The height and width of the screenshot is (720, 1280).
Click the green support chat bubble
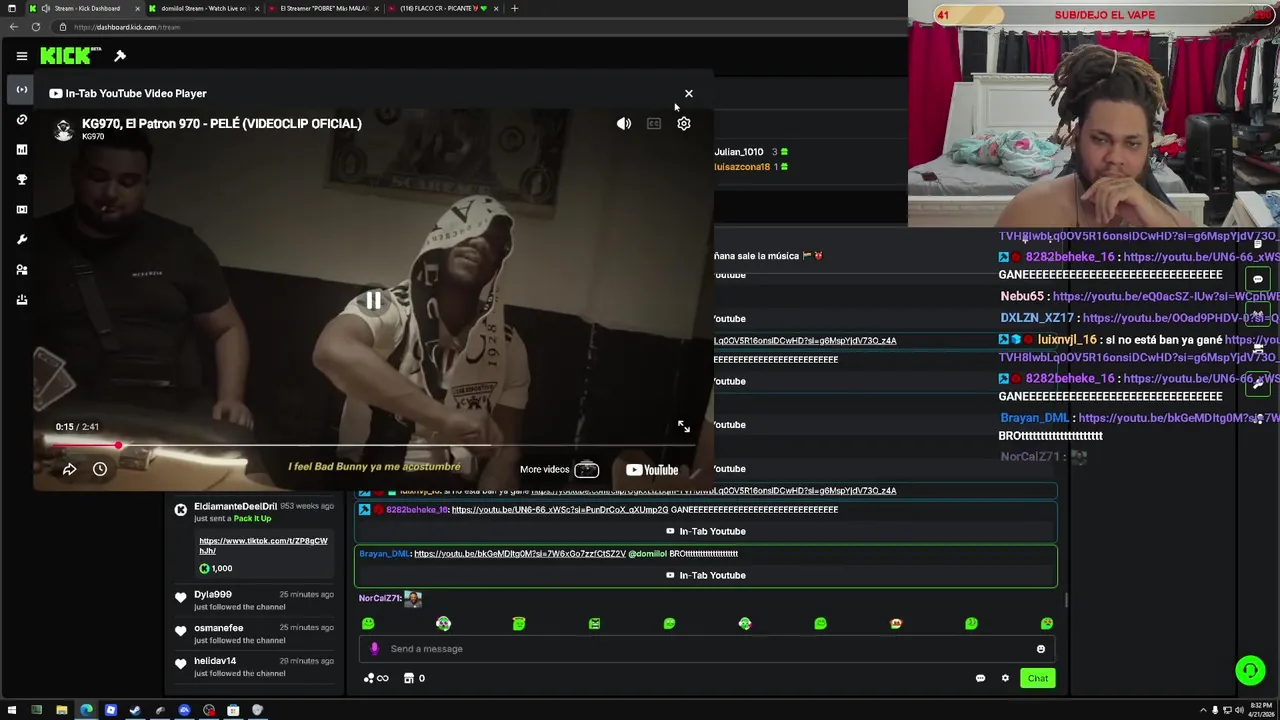pyautogui.click(x=1250, y=670)
